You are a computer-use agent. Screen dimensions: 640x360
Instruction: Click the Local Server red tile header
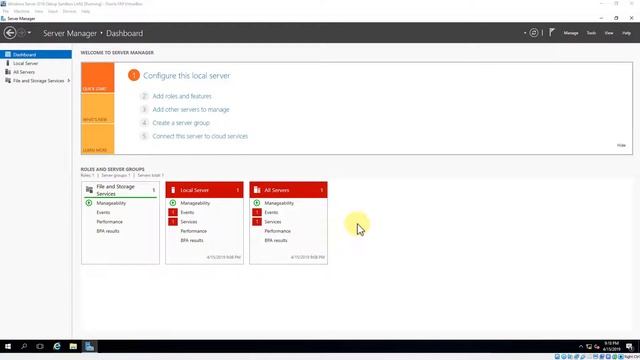pyautogui.click(x=204, y=190)
